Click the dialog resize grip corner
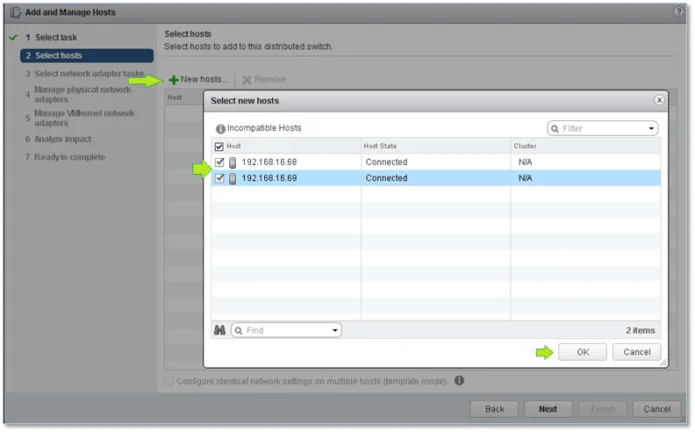Viewport: 695px width, 432px height. pos(663,363)
